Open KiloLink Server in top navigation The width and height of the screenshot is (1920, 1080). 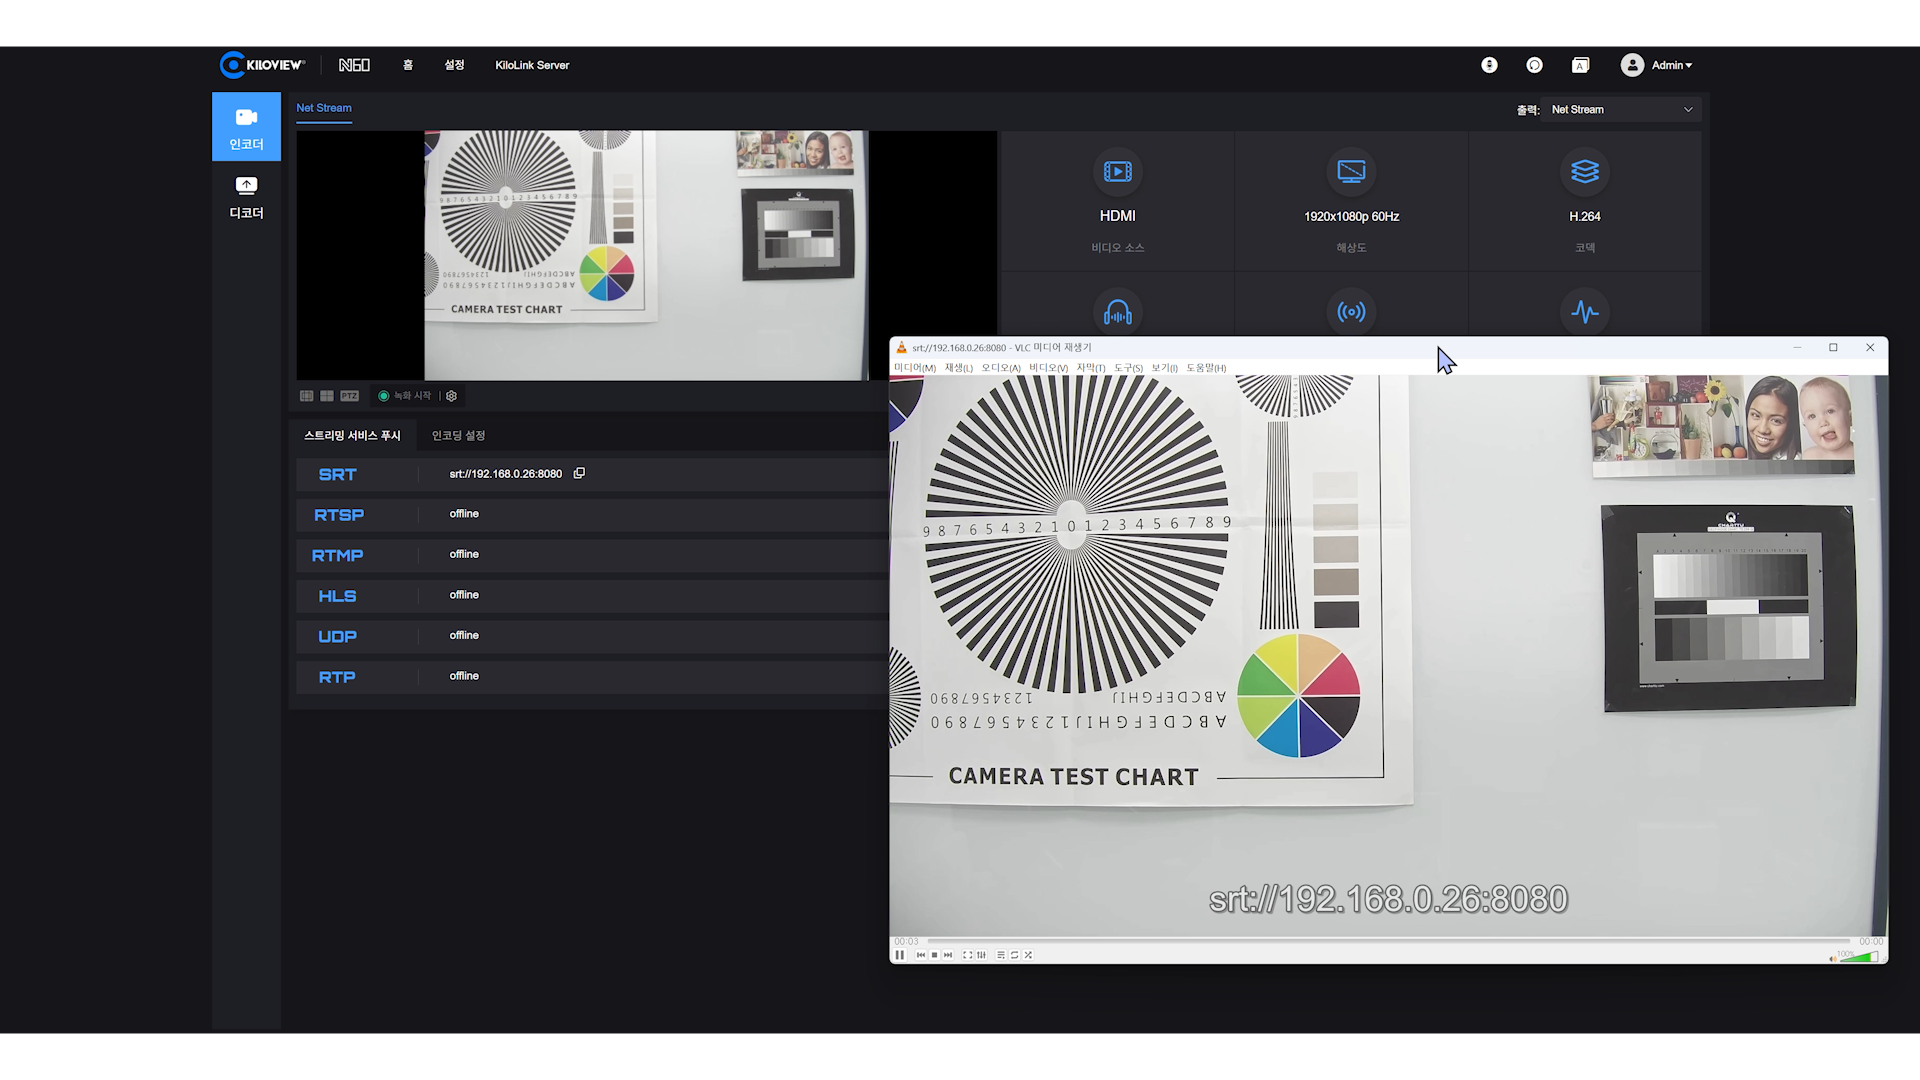click(532, 65)
